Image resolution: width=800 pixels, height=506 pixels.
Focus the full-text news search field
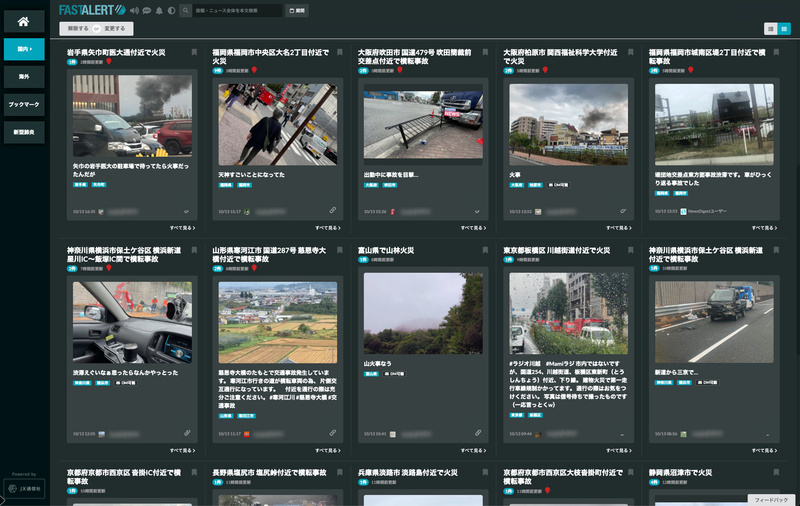[x=237, y=10]
